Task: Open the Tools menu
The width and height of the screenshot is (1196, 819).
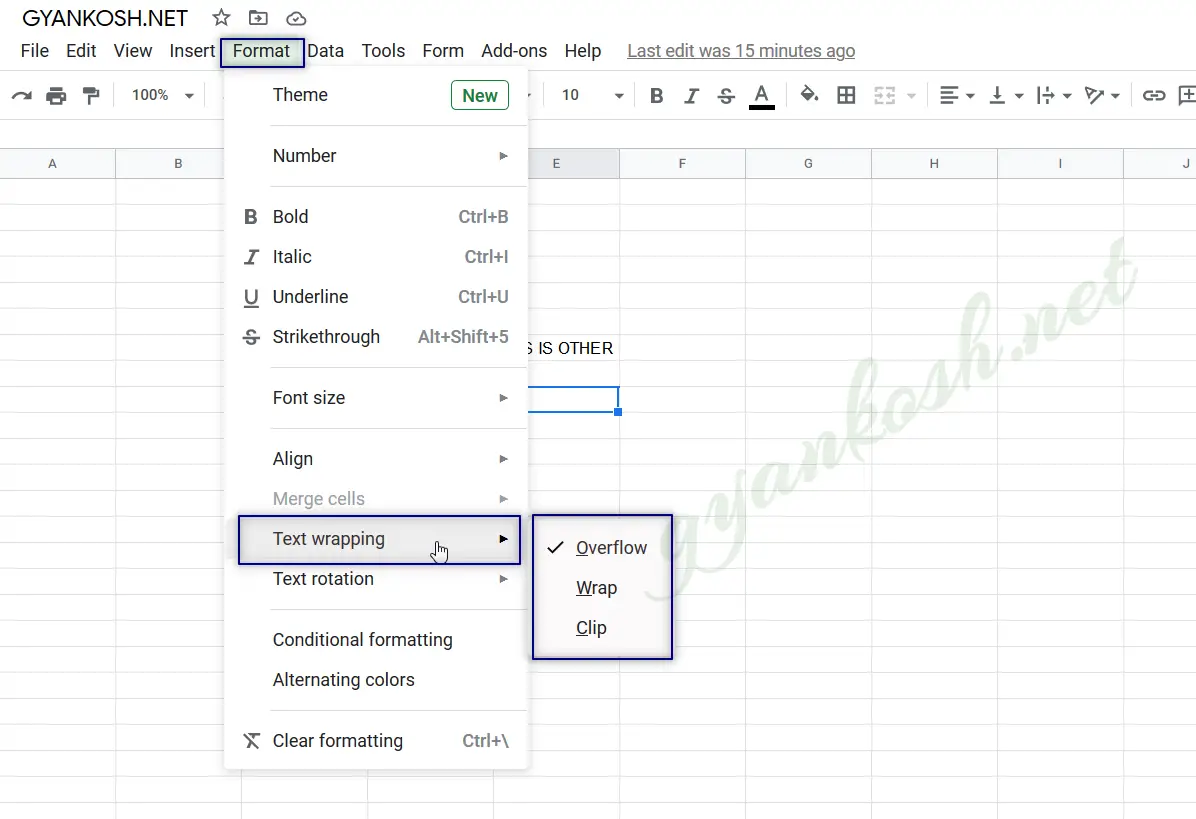Action: [383, 51]
